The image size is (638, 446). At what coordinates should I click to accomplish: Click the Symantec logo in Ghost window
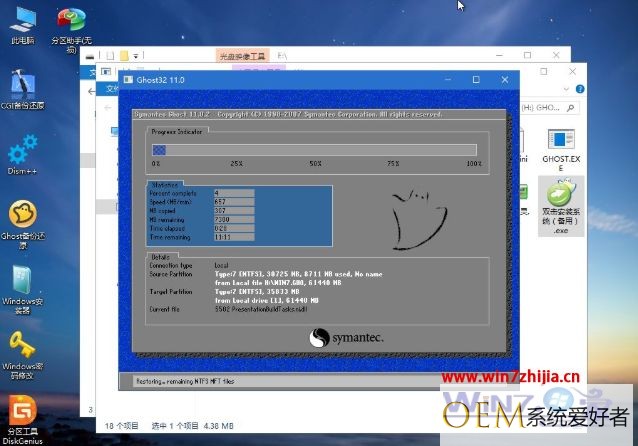346,338
